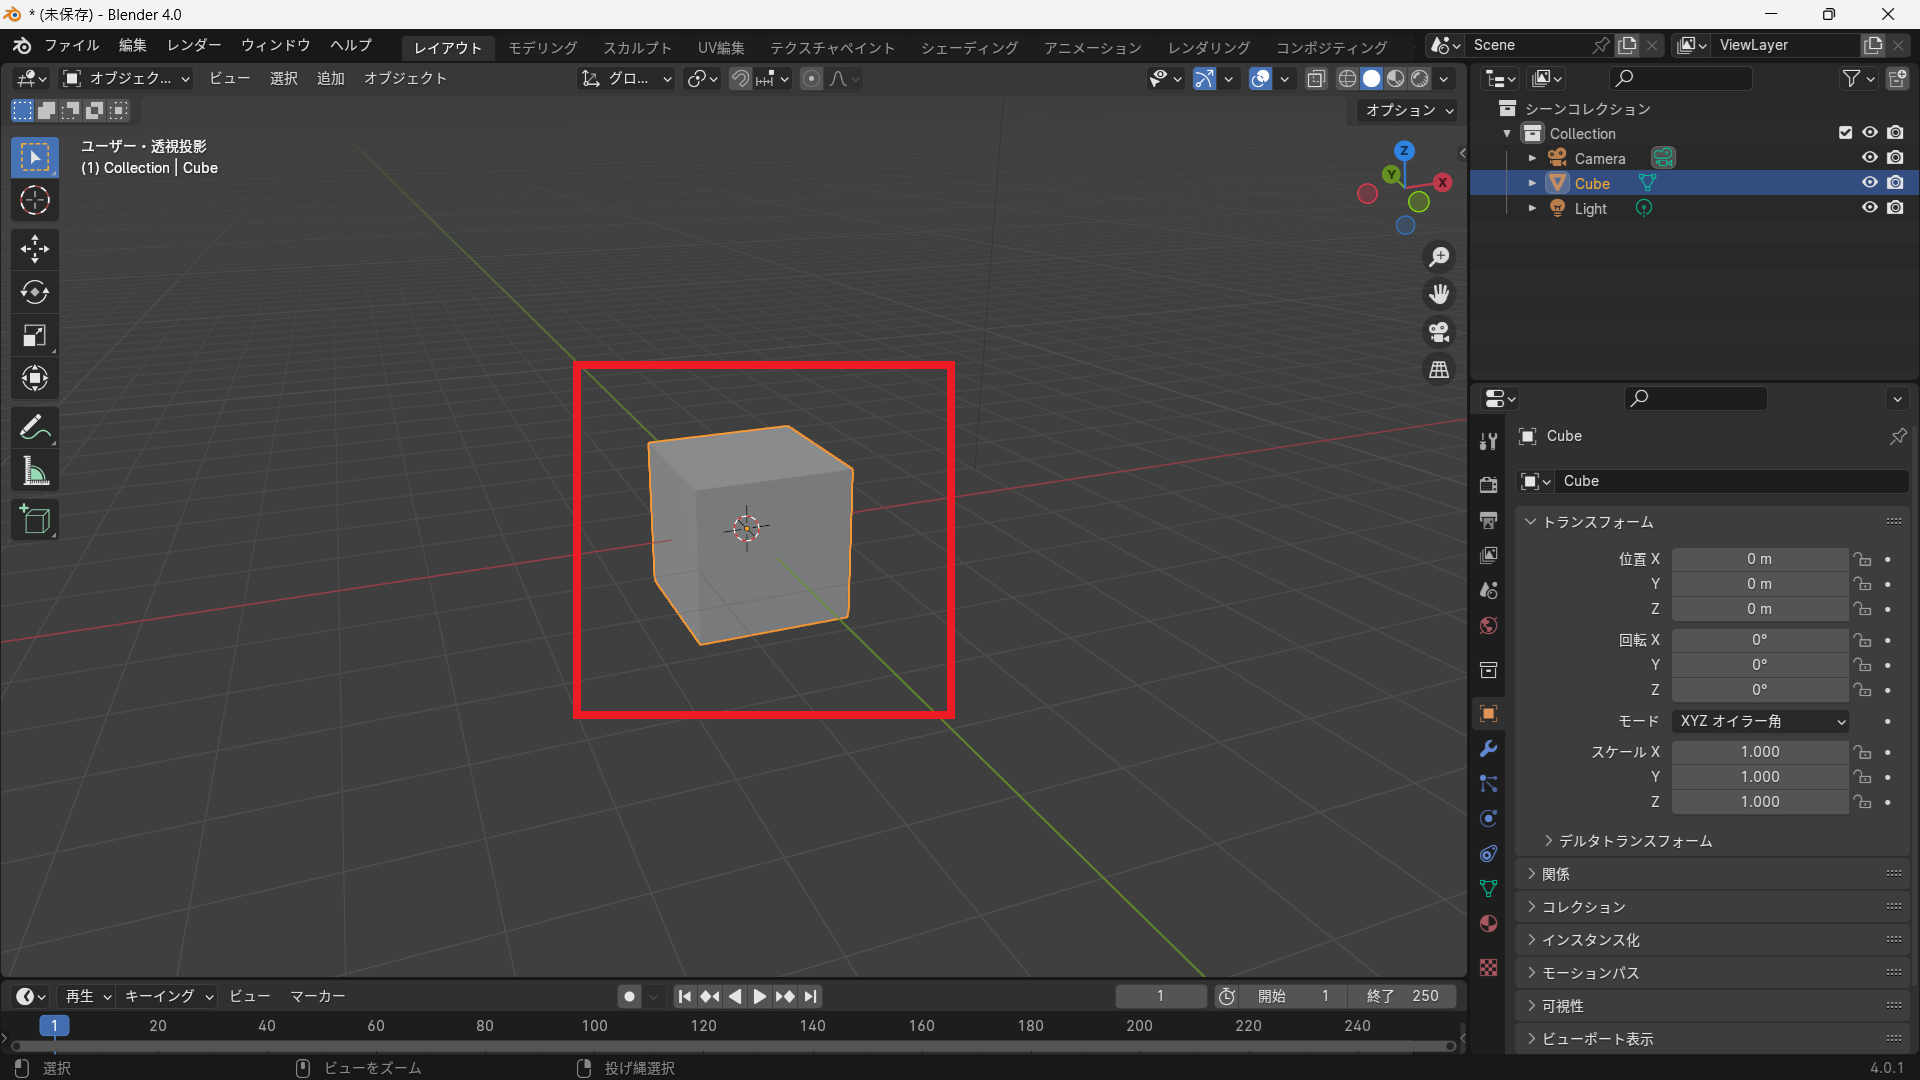1920x1080 pixels.
Task: Hide the Cube in viewport via eye icon
Action: coord(1869,183)
